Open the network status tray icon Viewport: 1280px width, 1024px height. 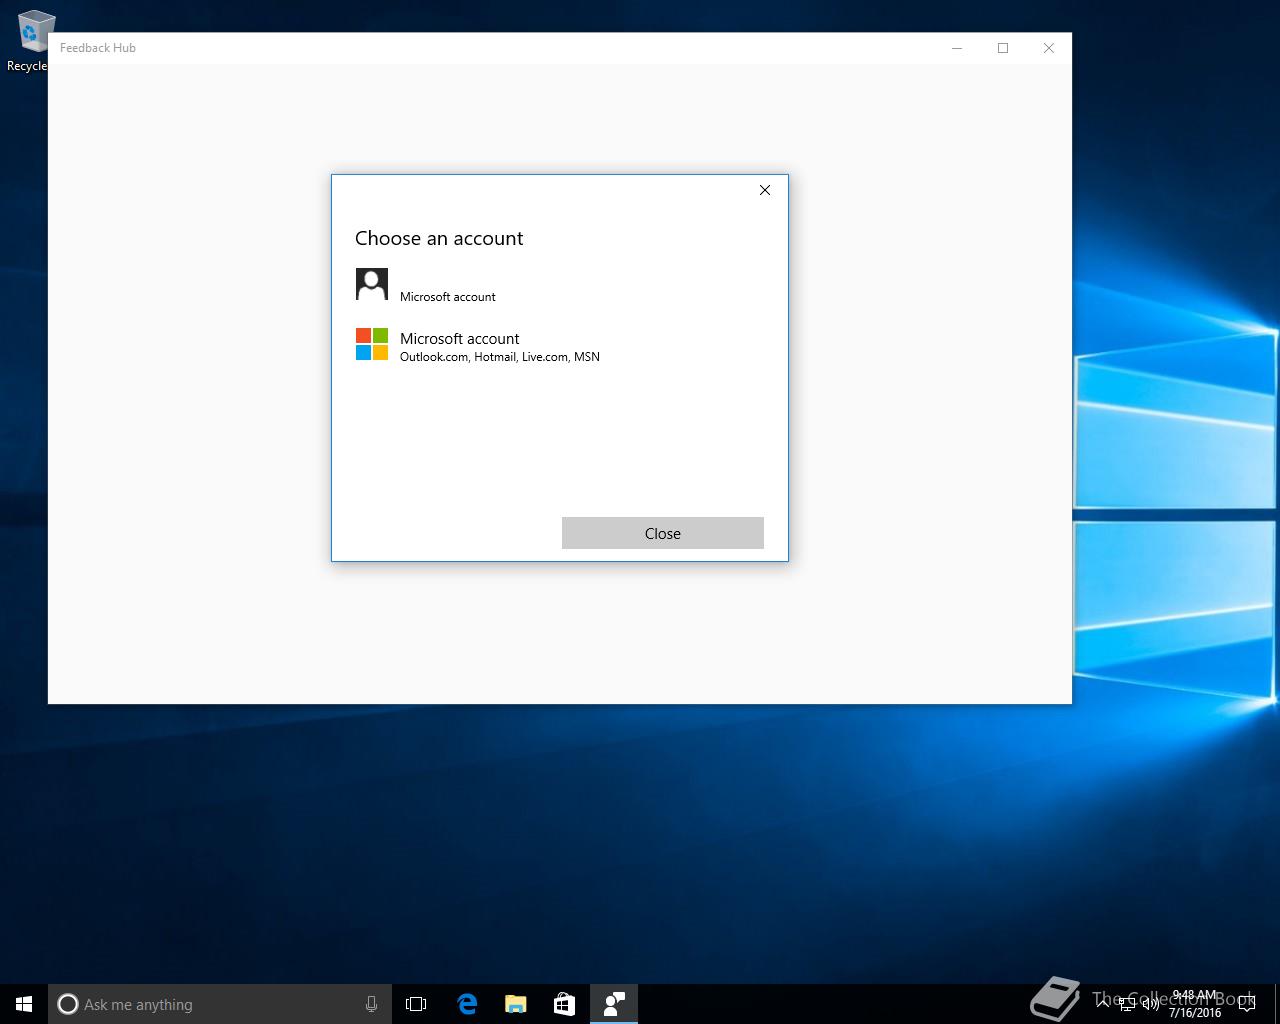1127,1004
